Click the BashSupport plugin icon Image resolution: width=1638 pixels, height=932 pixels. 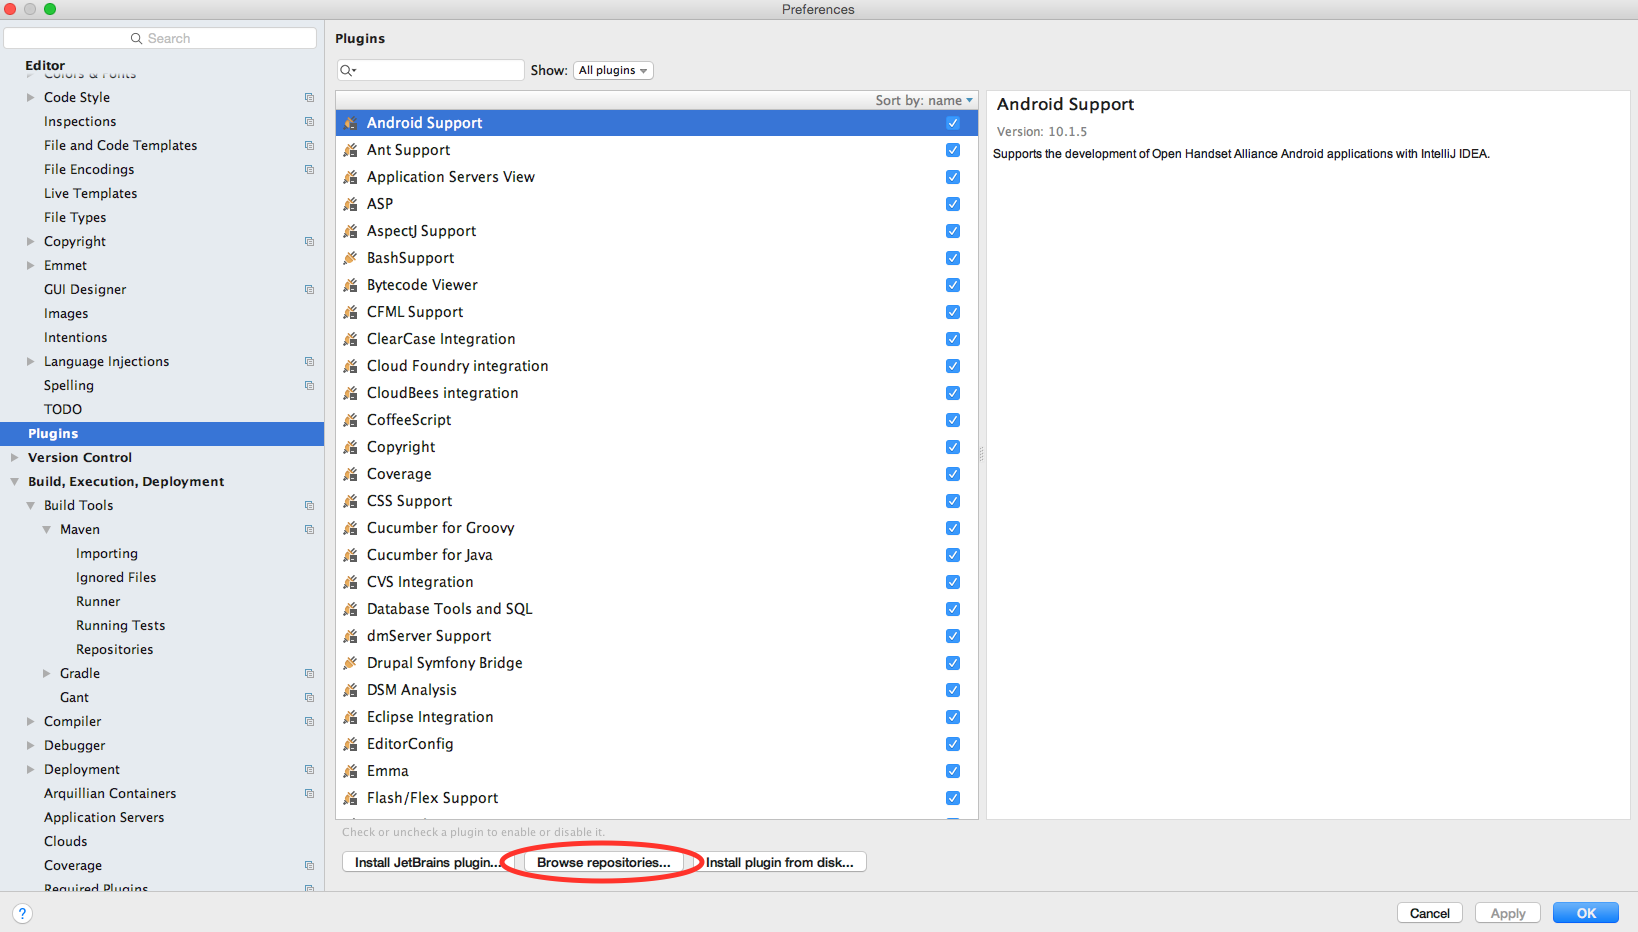click(350, 258)
